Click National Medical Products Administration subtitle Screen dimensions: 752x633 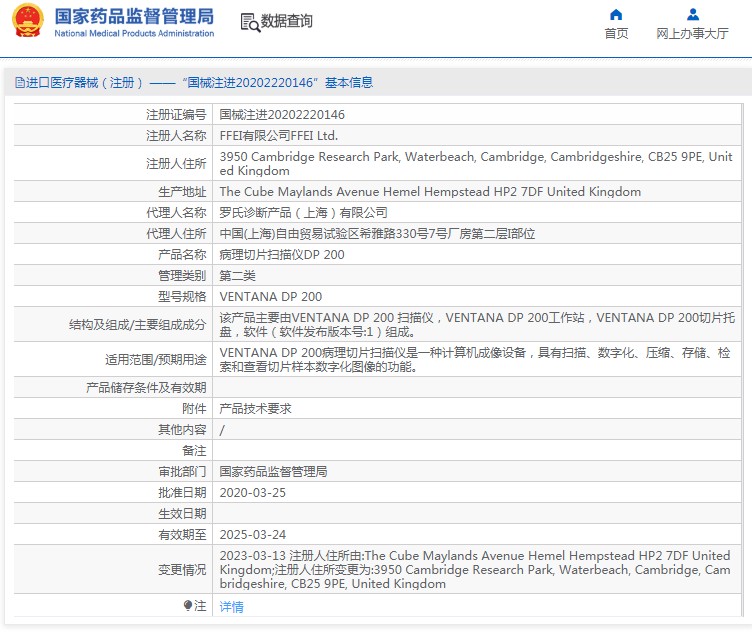pos(134,34)
